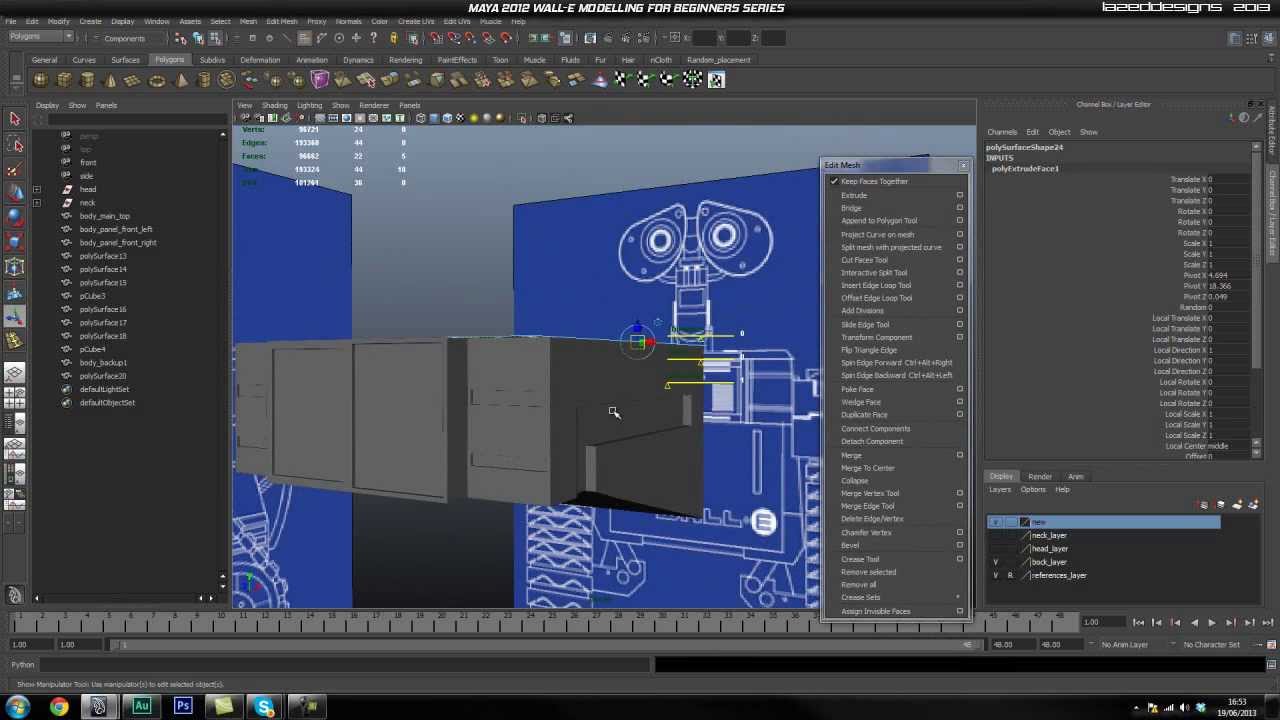Create a polygon torus from the shelf
The image size is (1280, 720).
point(157,80)
